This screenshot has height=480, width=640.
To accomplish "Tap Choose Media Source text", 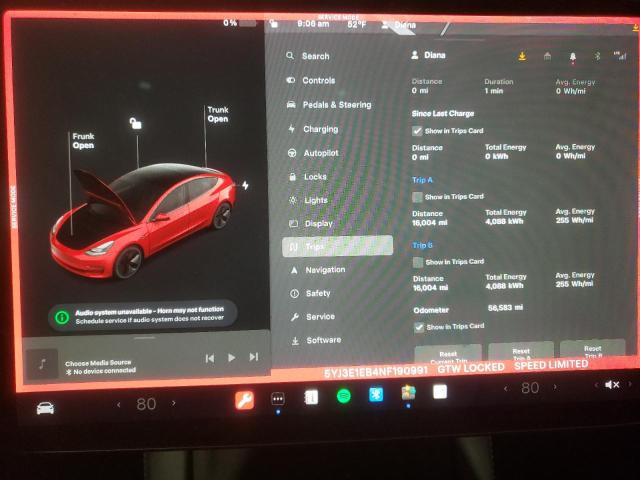I will tap(98, 362).
